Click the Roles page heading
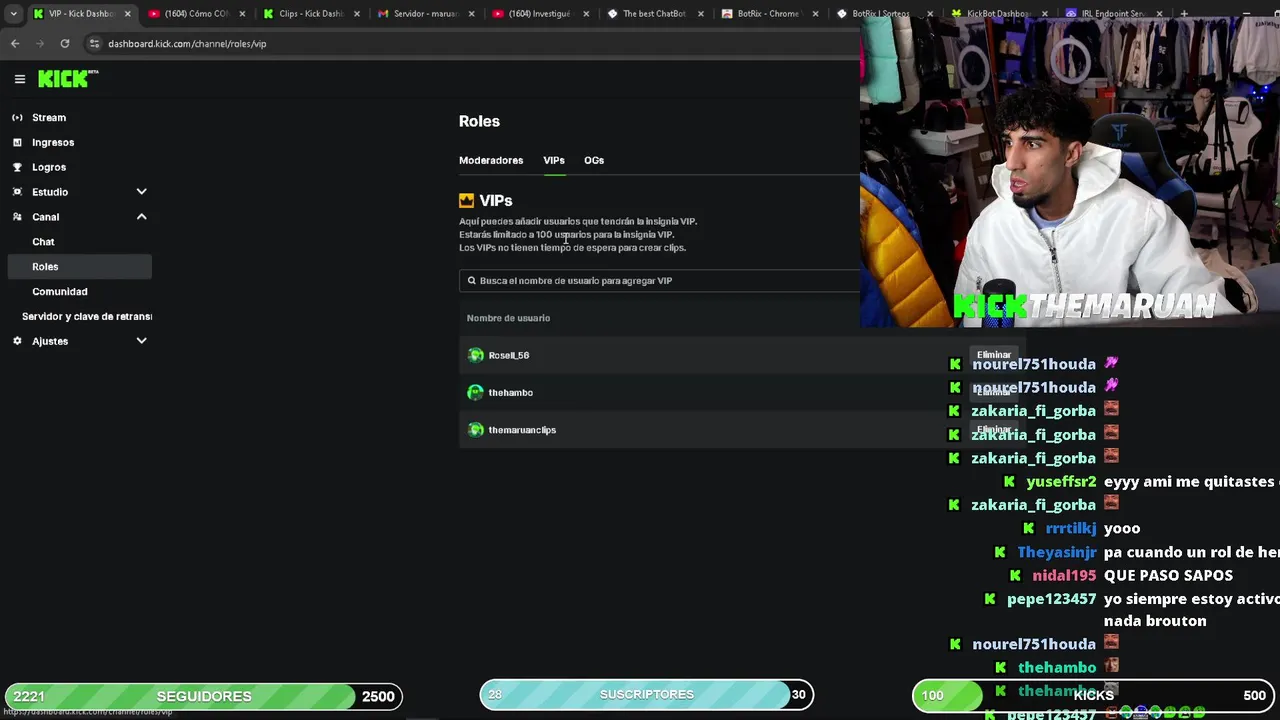Viewport: 1280px width, 720px height. [479, 121]
